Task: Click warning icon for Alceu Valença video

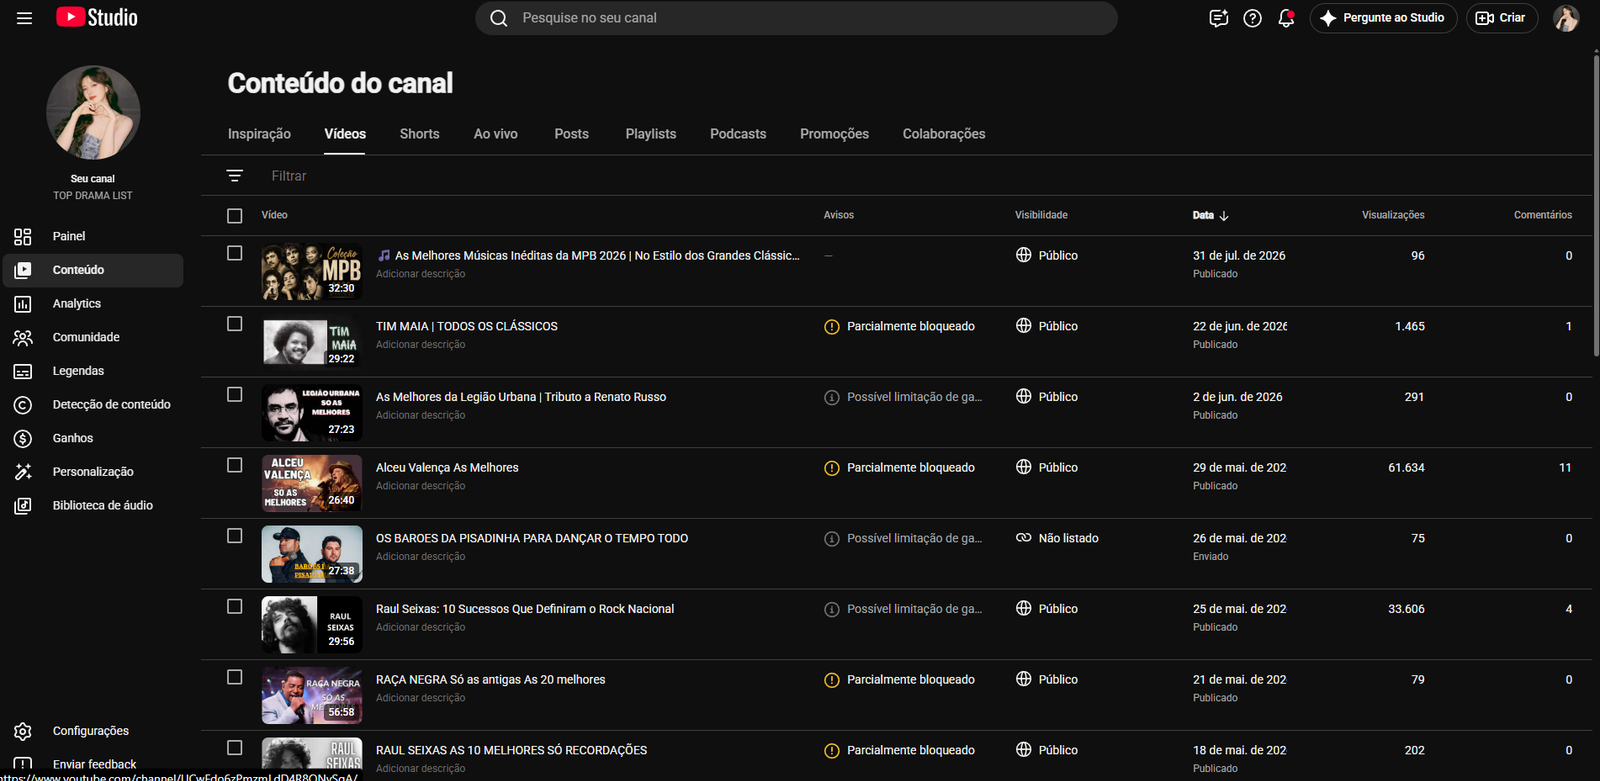Action: [x=832, y=468]
